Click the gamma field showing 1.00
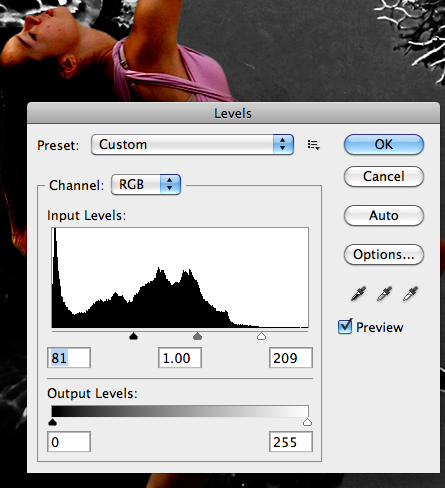 [x=180, y=358]
